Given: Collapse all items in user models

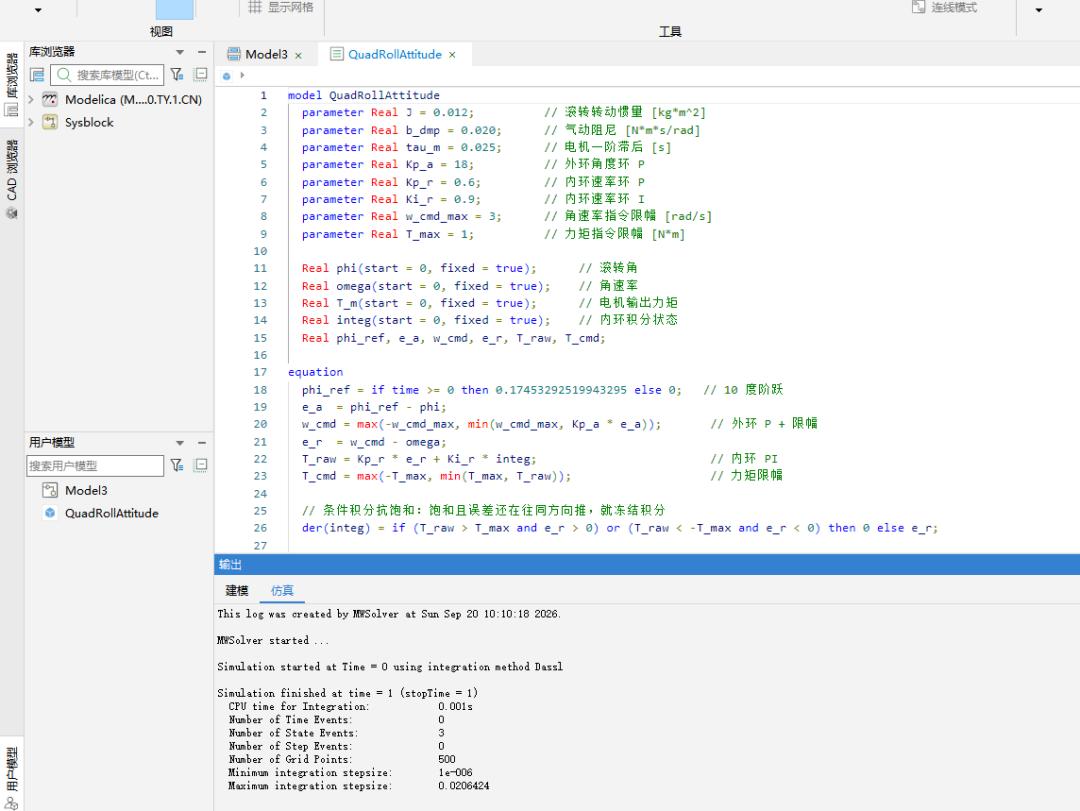Looking at the screenshot, I should pos(201,466).
